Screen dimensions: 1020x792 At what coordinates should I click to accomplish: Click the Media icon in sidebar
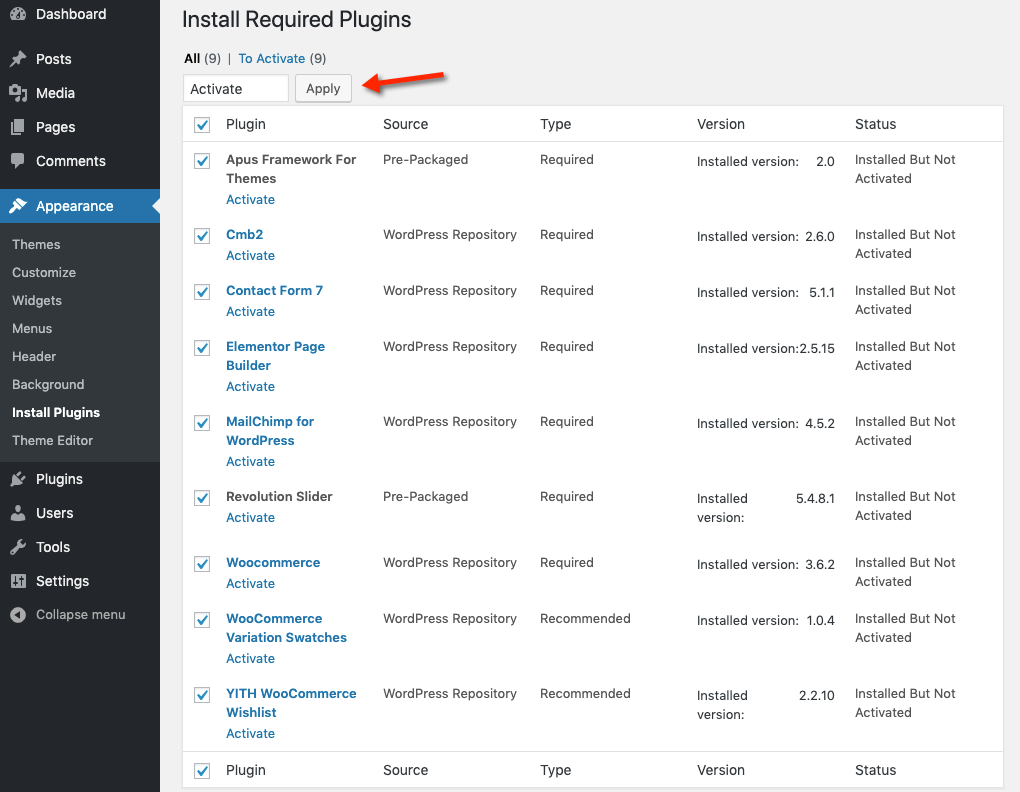point(18,93)
